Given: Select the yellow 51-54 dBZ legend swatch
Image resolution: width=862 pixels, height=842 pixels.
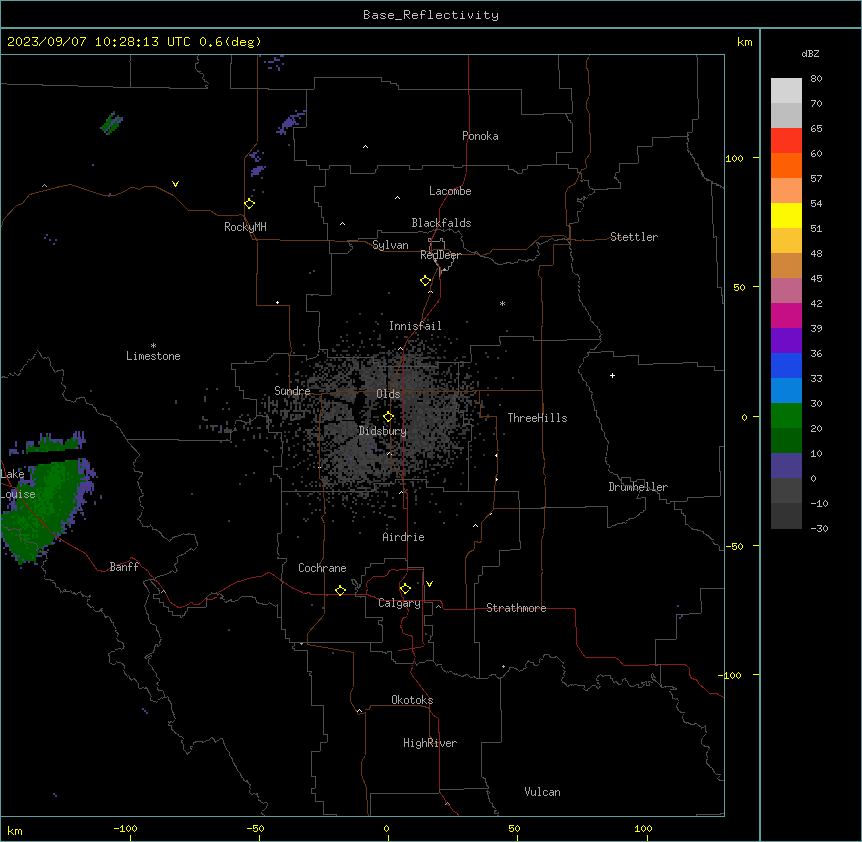Looking at the screenshot, I should point(786,215).
